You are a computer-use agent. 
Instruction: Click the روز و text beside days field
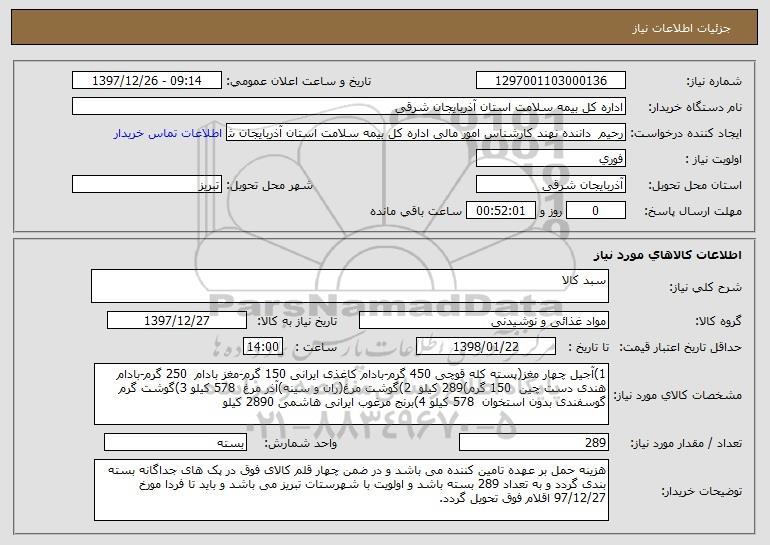[x=550, y=212]
